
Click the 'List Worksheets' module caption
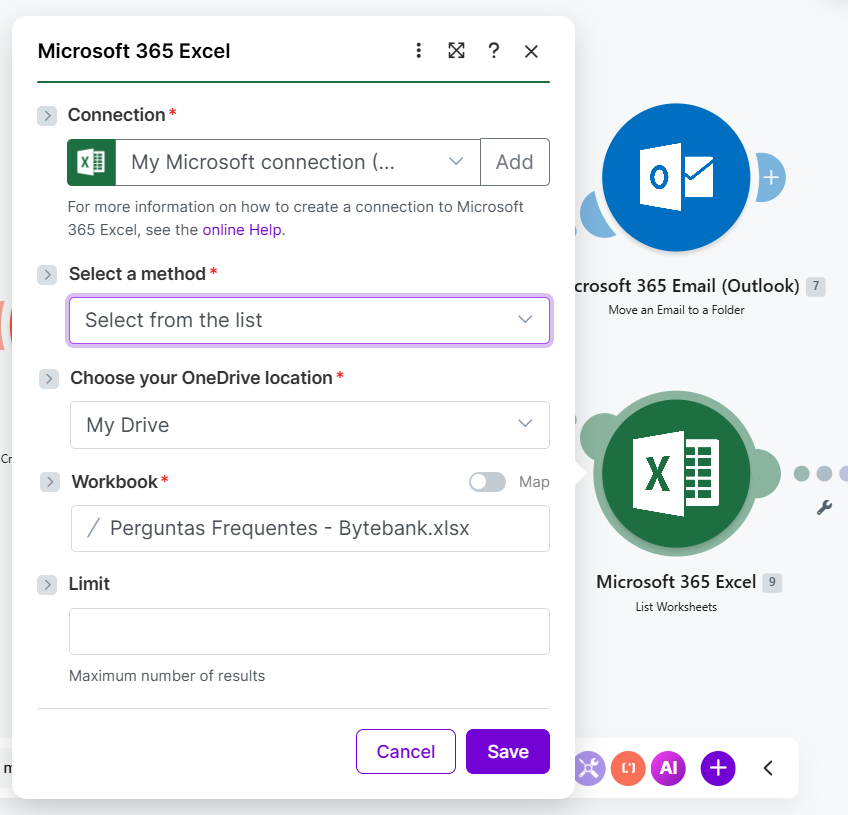point(676,607)
